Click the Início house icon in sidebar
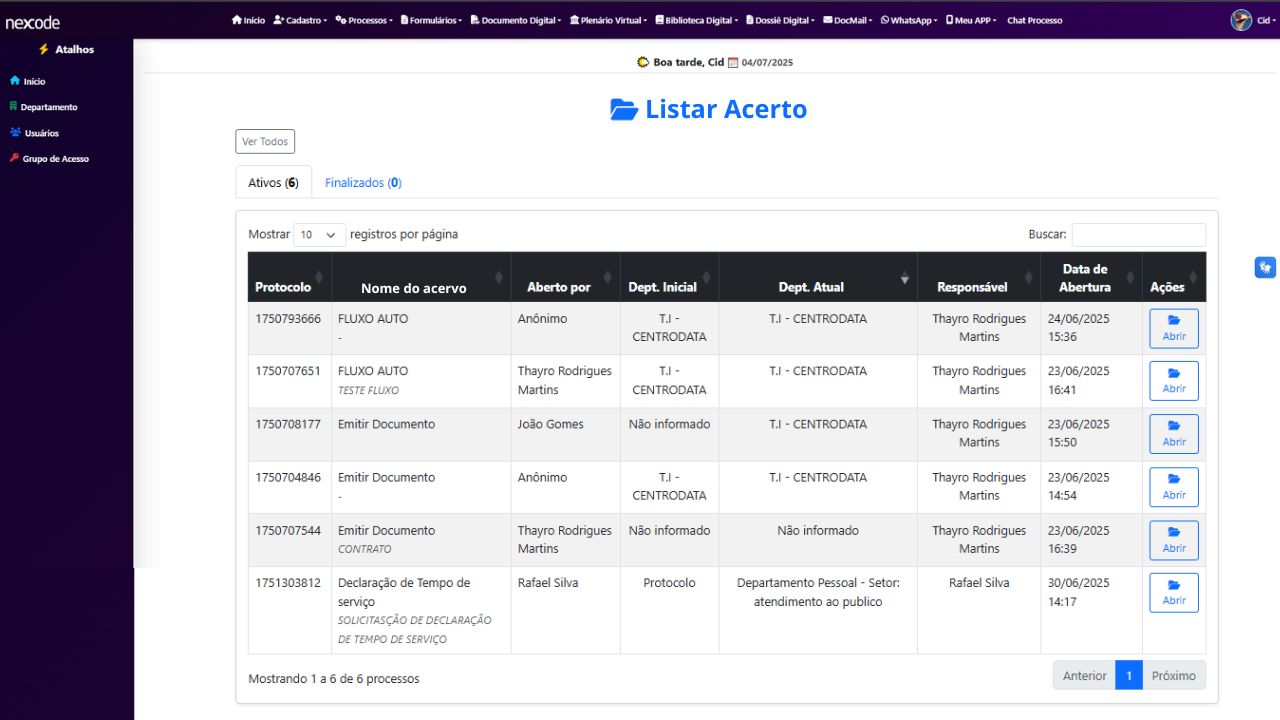The height and width of the screenshot is (720, 1280). pos(14,81)
